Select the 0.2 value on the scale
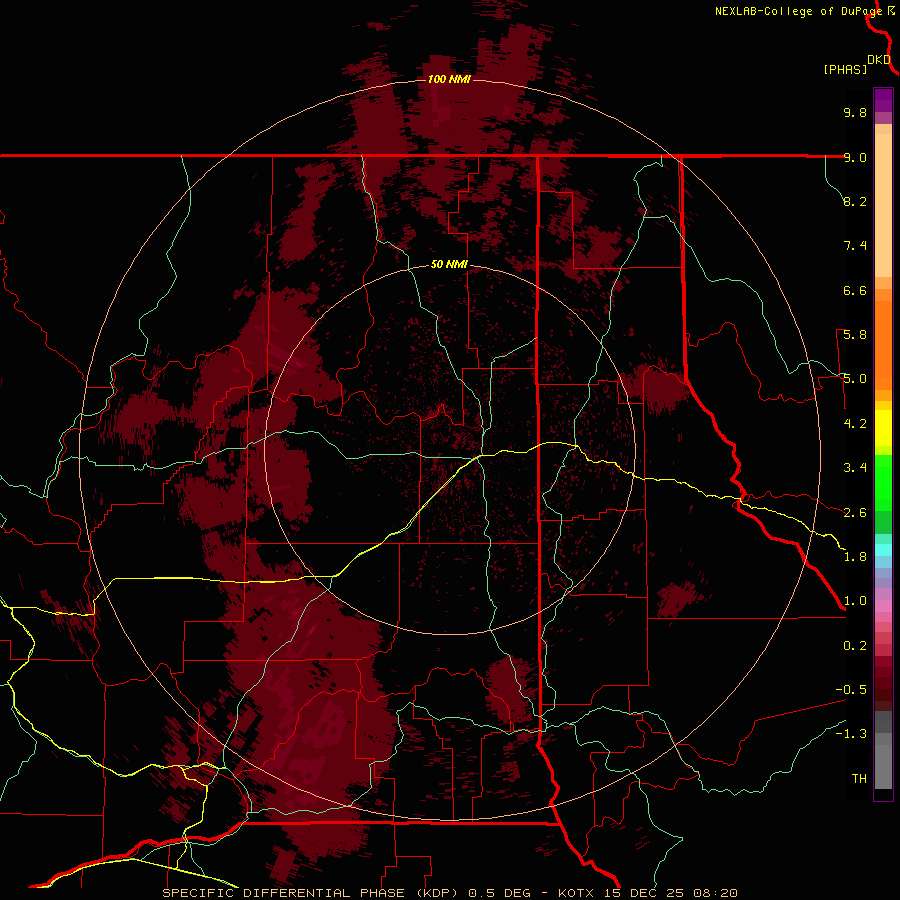The image size is (900, 900). point(855,646)
